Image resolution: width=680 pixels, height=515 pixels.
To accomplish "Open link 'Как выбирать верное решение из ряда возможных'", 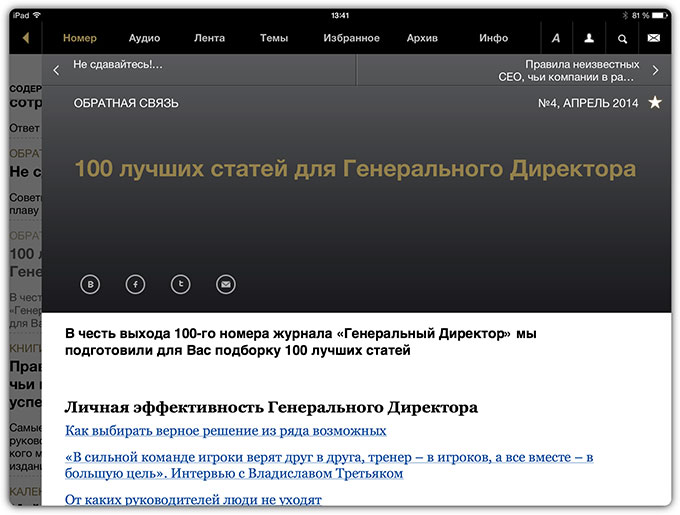I will [x=226, y=431].
